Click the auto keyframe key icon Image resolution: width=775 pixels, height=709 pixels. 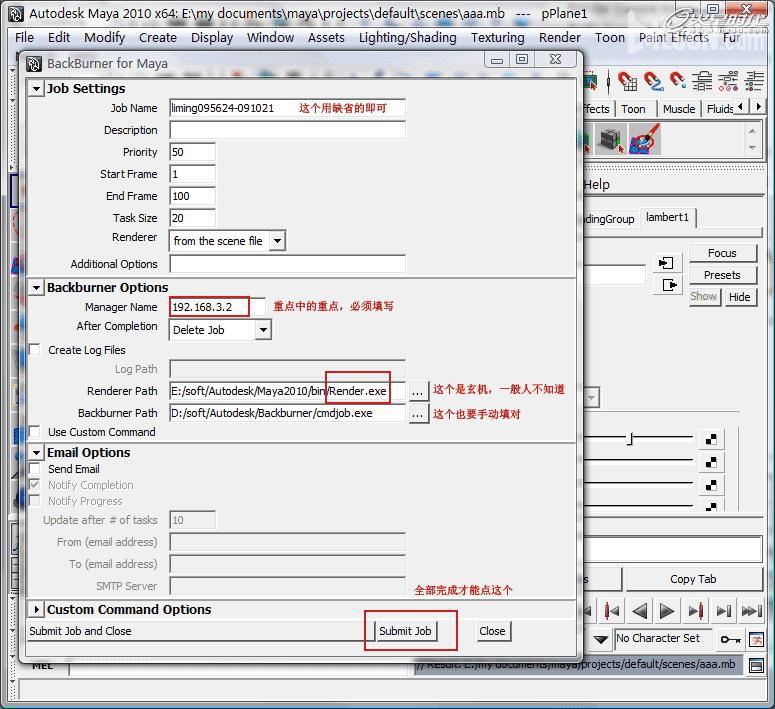[731, 639]
